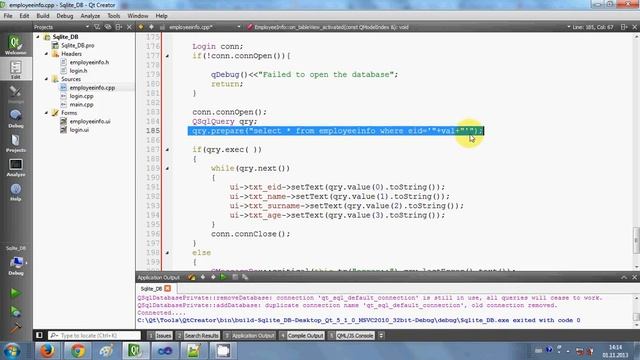Stop the running program in output pane

(235, 277)
